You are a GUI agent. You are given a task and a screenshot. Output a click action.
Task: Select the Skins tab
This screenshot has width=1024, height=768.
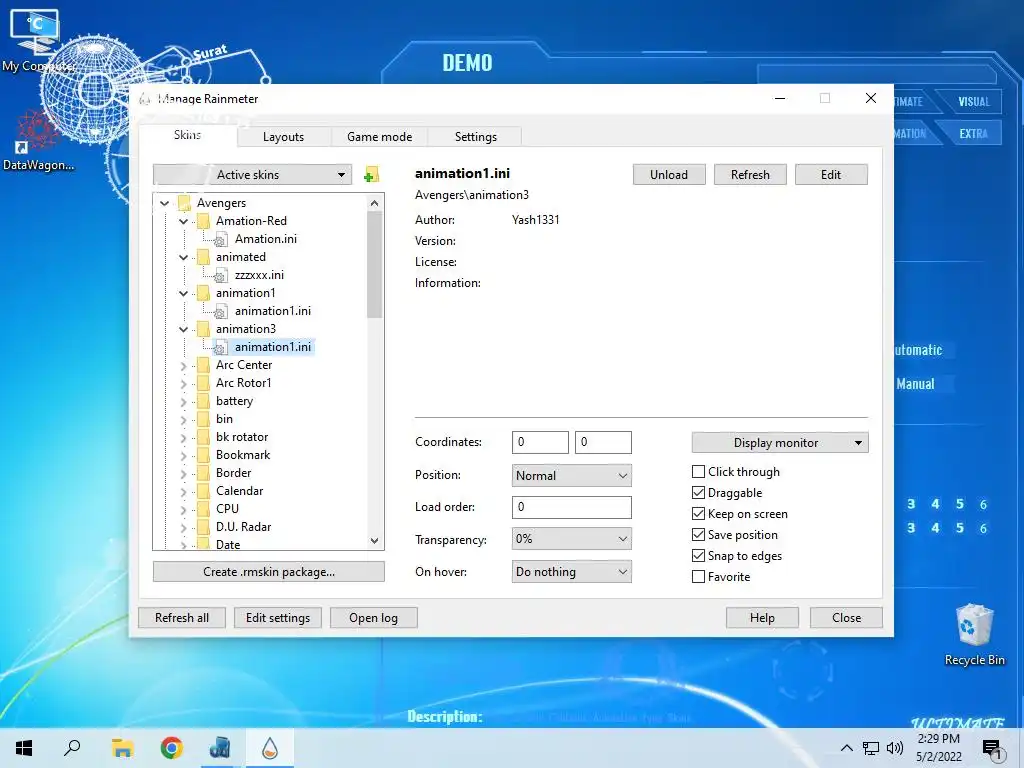pos(187,135)
